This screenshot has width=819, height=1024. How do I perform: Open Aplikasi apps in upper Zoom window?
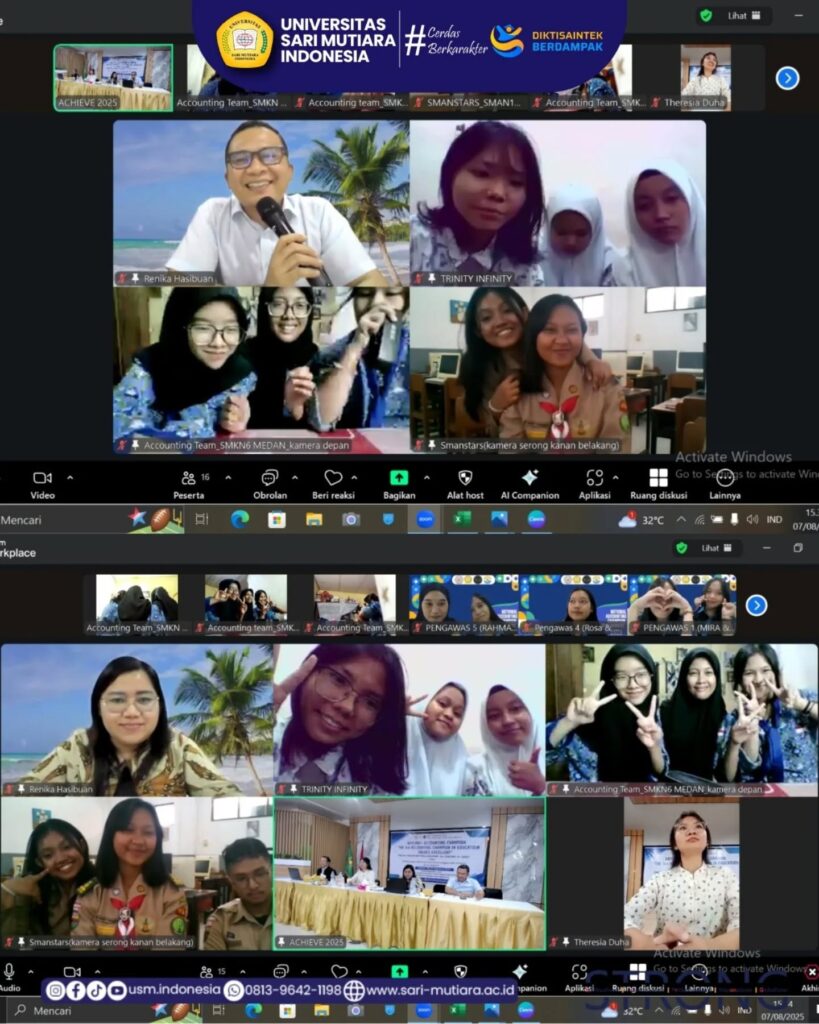pos(594,484)
